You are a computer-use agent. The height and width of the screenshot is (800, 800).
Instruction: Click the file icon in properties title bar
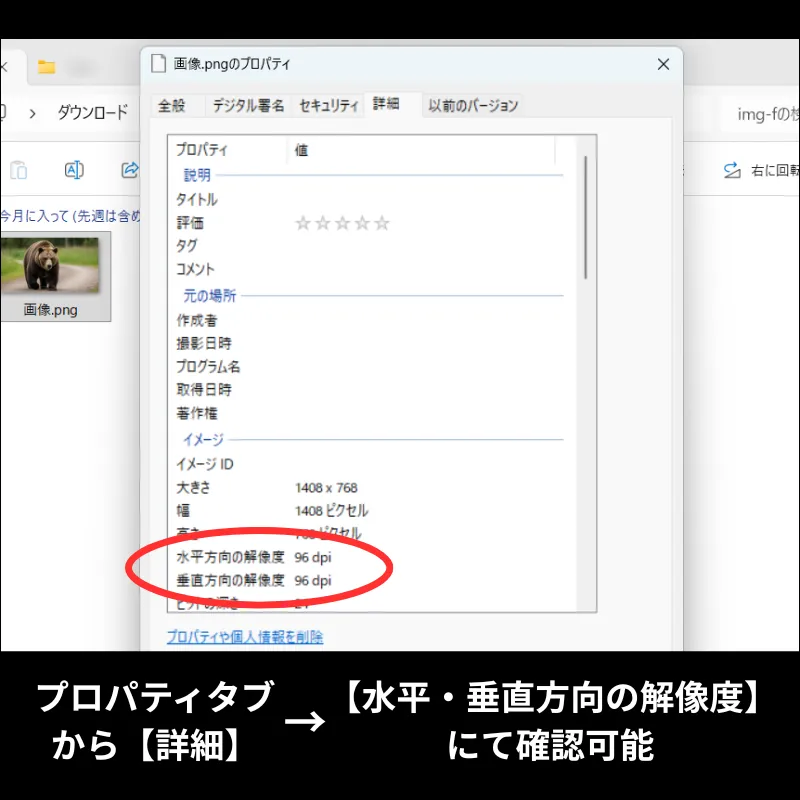(158, 64)
